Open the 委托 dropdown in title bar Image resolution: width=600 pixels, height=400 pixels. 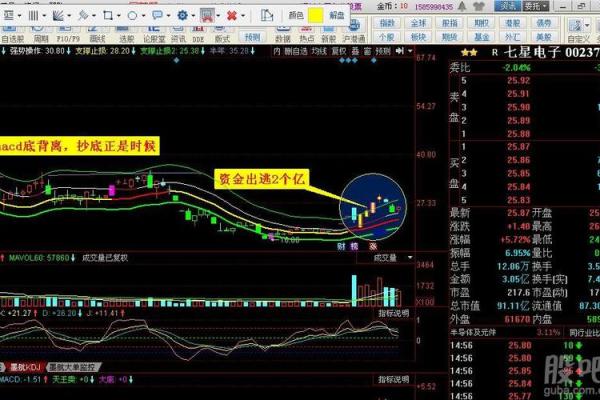536,6
